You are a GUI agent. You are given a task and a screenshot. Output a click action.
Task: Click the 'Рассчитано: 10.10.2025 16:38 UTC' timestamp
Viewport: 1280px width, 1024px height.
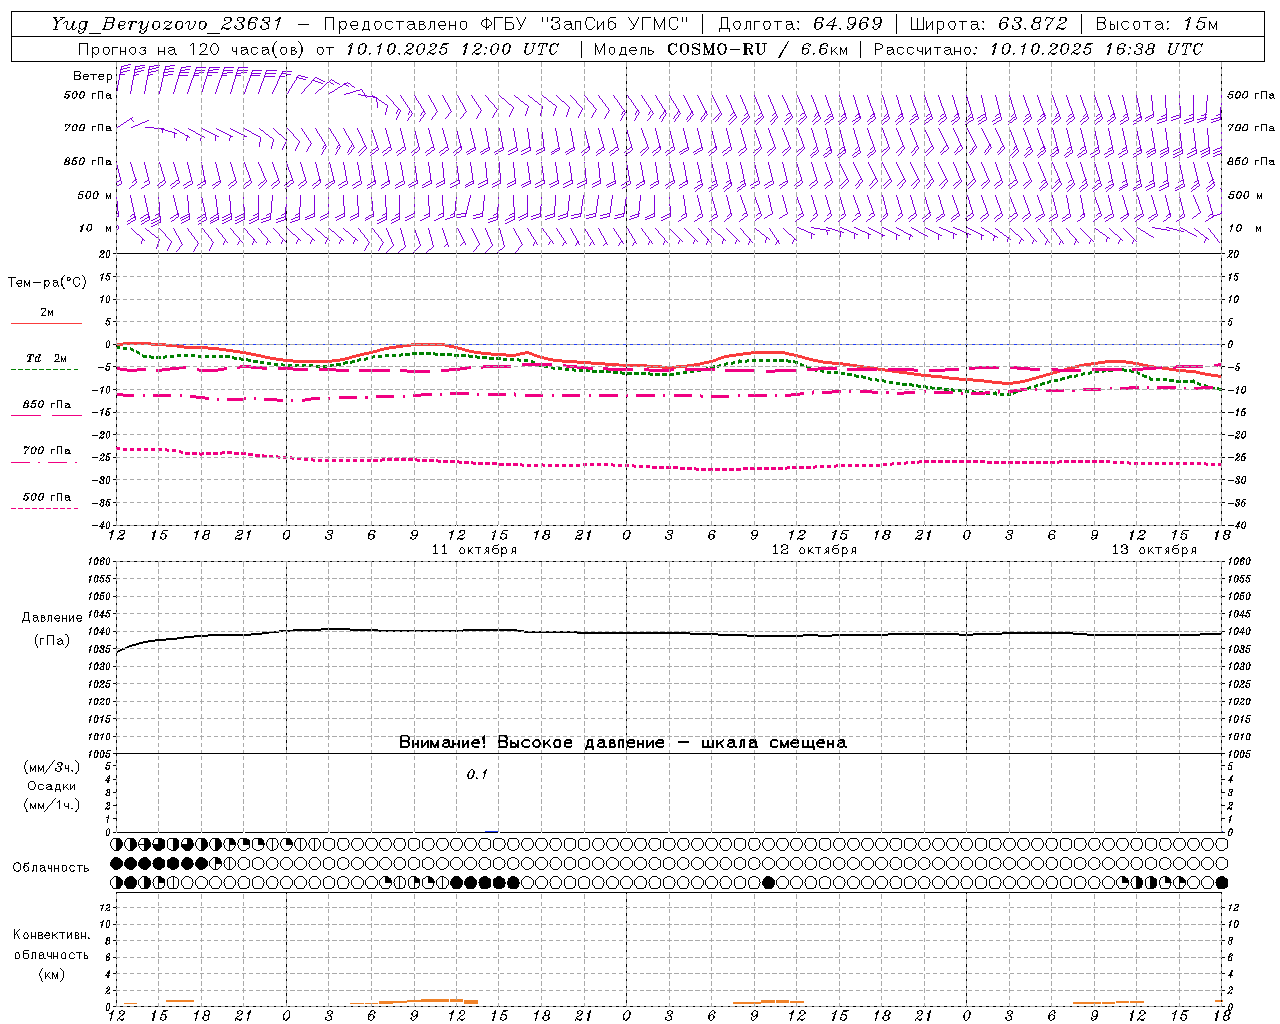coord(1038,49)
